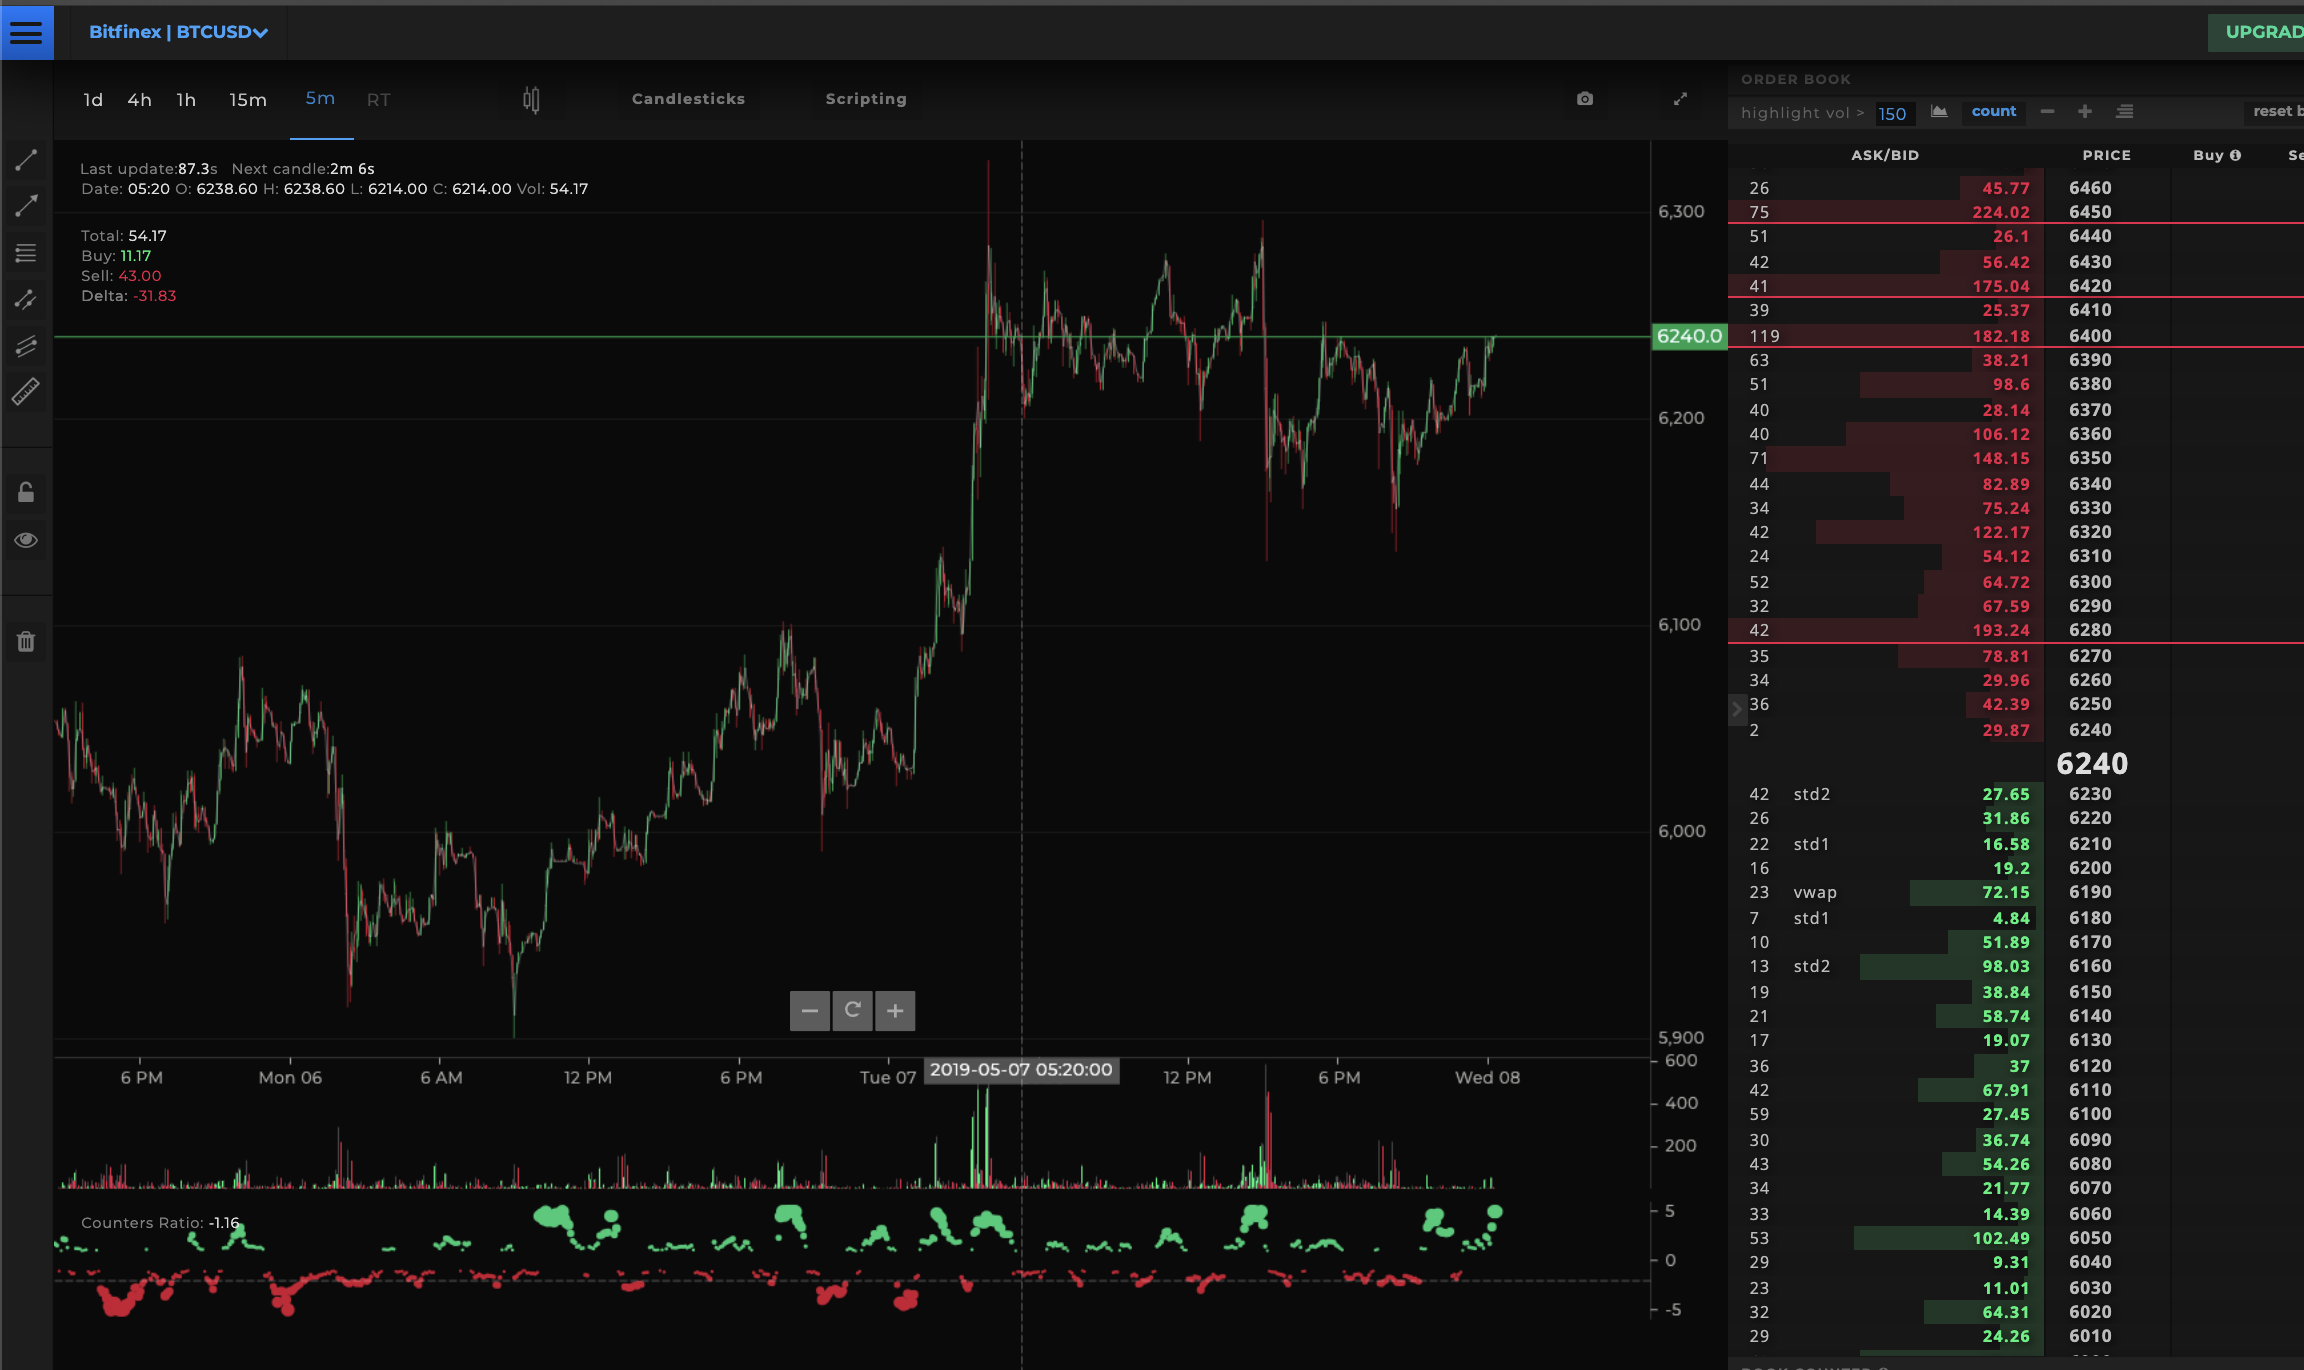Select the horizontal lines tool
Image resolution: width=2304 pixels, height=1370 pixels.
coord(26,253)
